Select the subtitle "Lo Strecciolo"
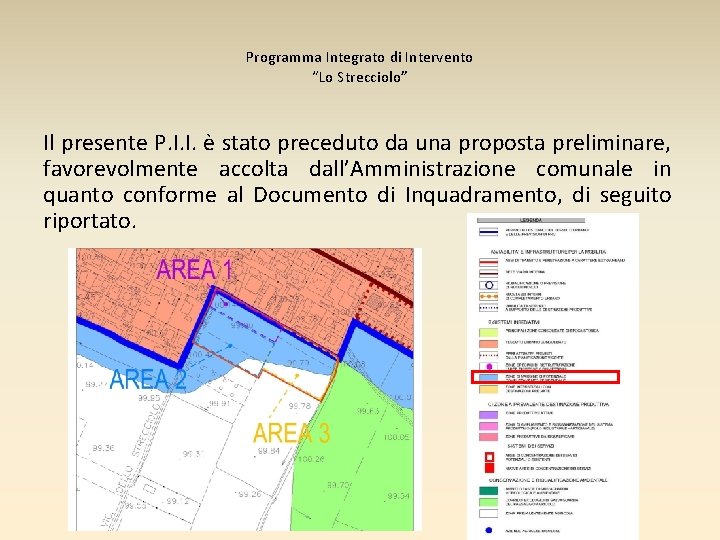Screen dimensions: 720x540 pos(359,77)
